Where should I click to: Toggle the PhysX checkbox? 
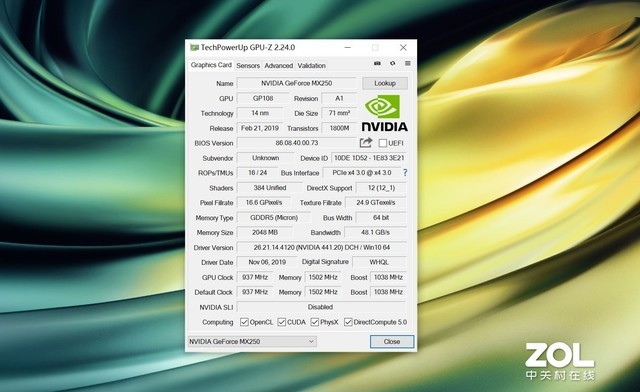315,322
